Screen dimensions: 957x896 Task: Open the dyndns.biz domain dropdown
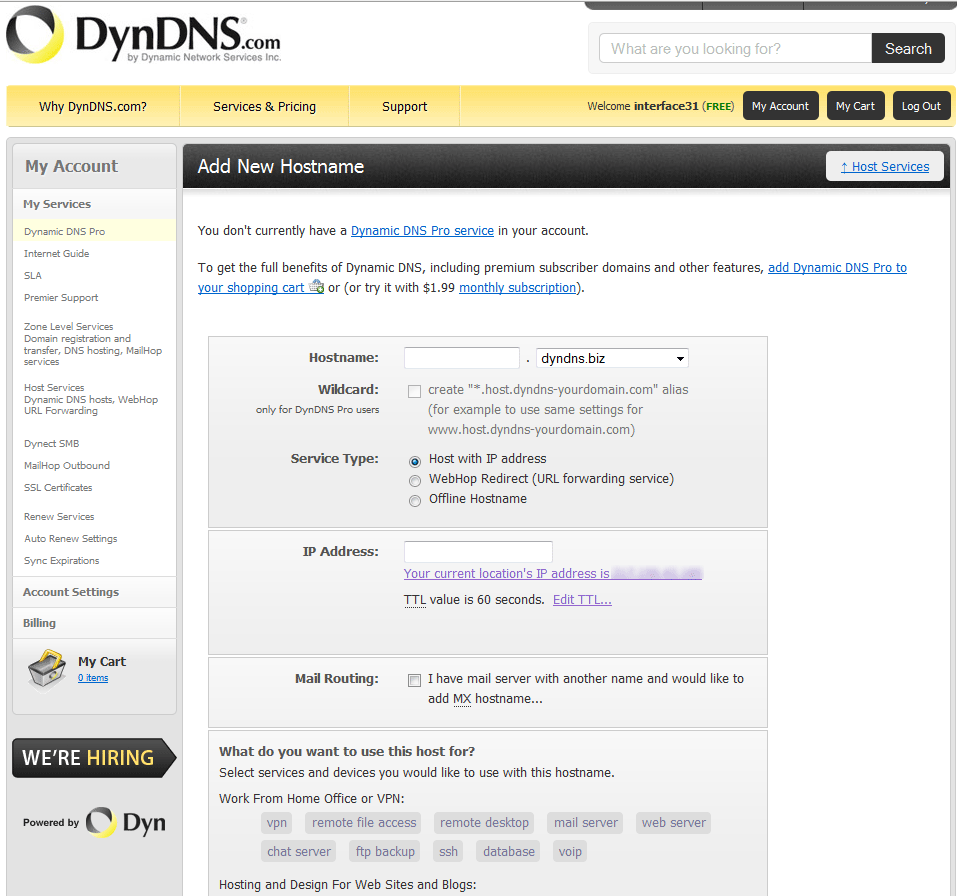click(x=612, y=358)
